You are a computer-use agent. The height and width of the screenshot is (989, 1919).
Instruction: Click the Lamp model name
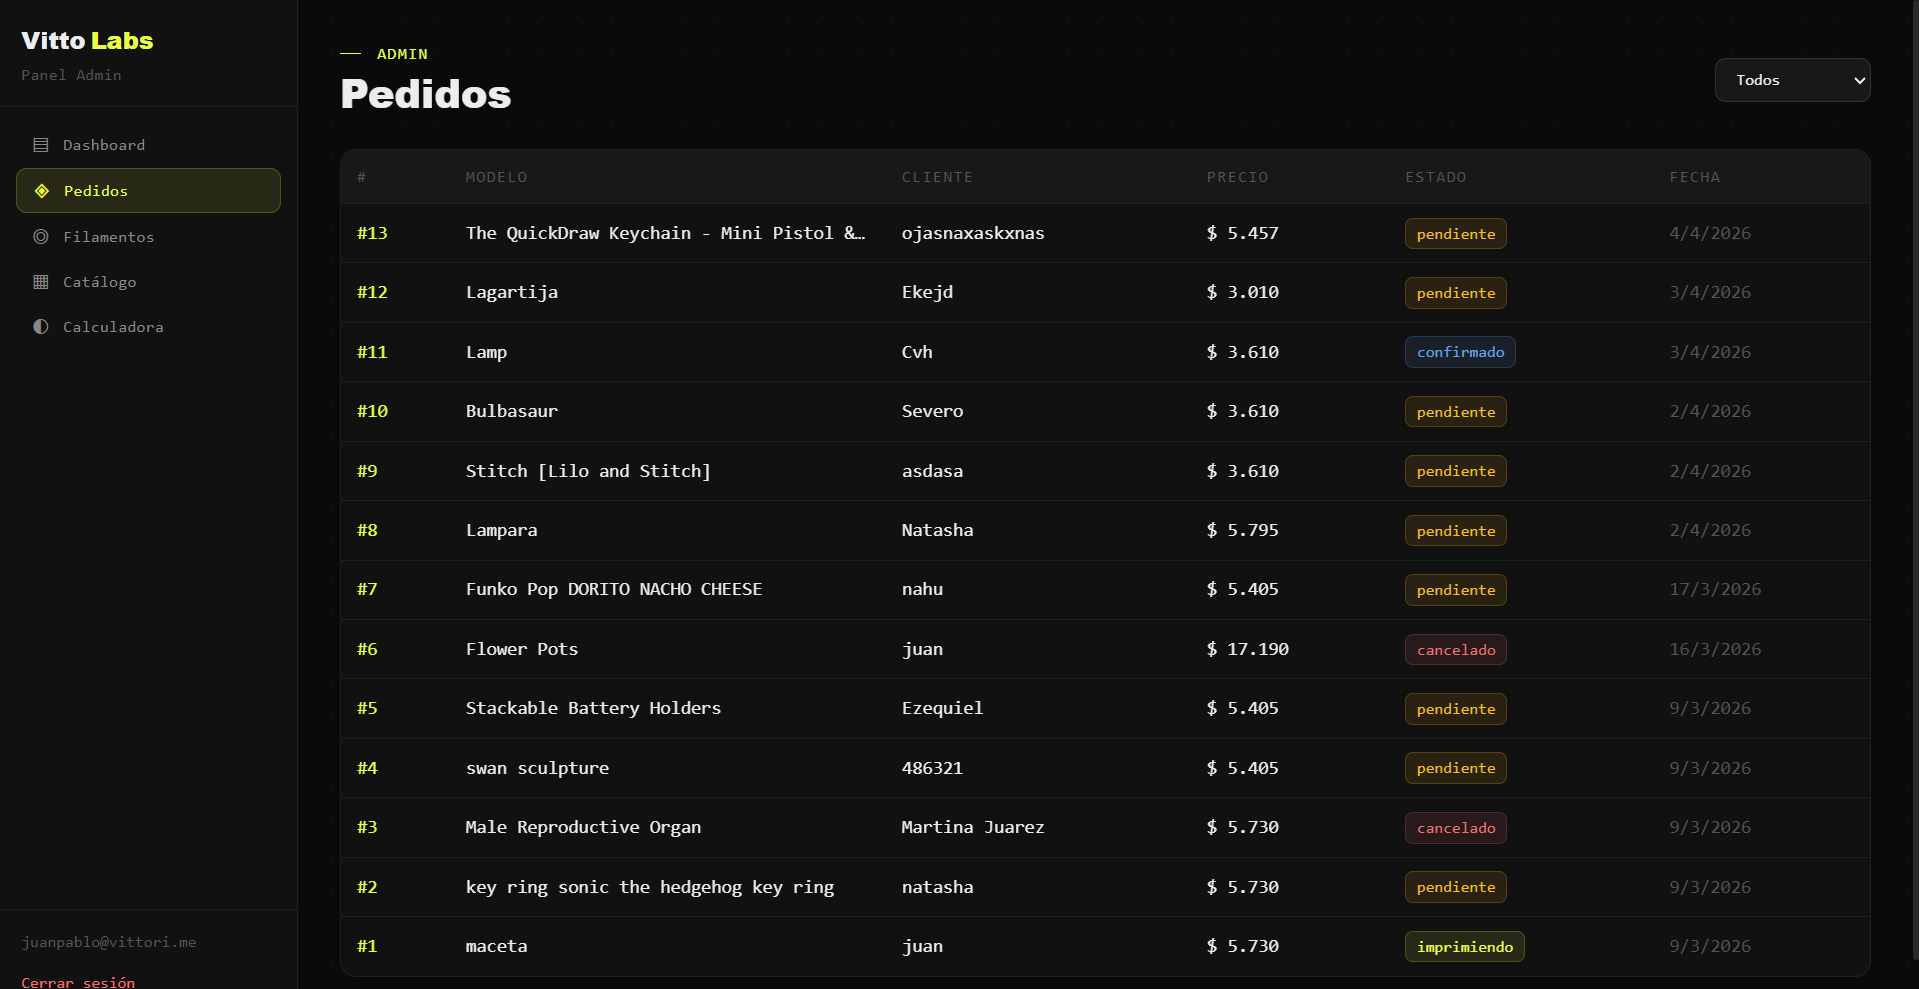point(486,352)
